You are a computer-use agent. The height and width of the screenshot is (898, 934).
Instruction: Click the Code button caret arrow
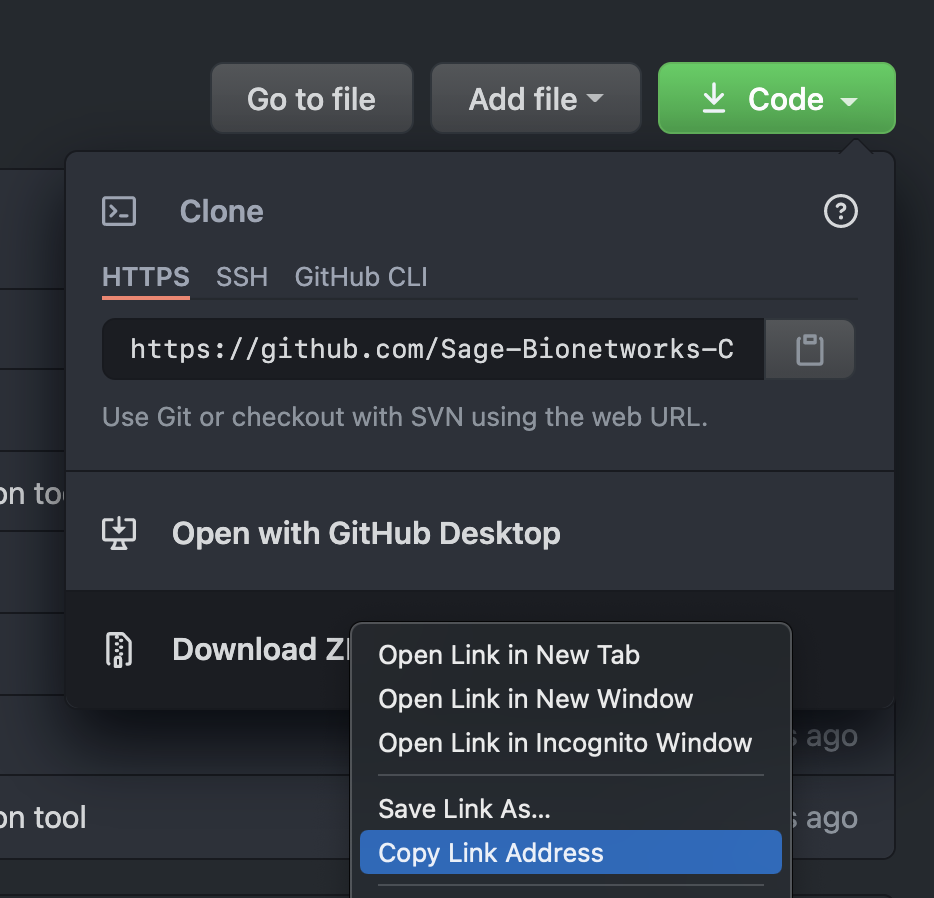click(x=849, y=102)
